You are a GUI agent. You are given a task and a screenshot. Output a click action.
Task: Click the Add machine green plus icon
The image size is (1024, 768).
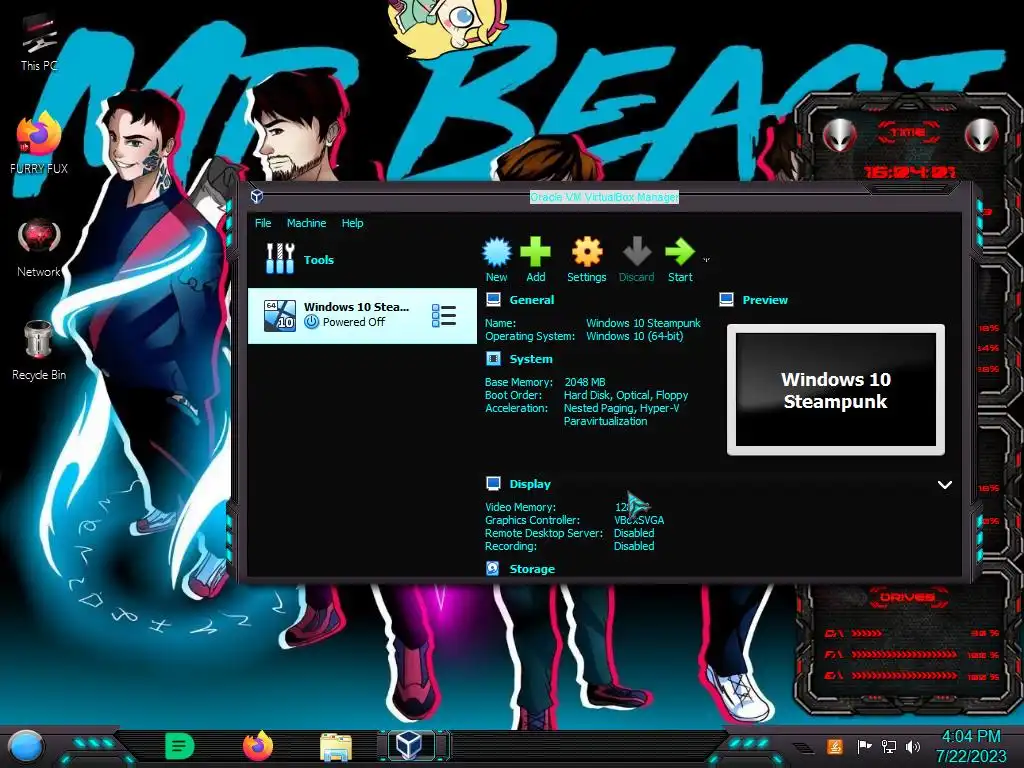point(536,252)
